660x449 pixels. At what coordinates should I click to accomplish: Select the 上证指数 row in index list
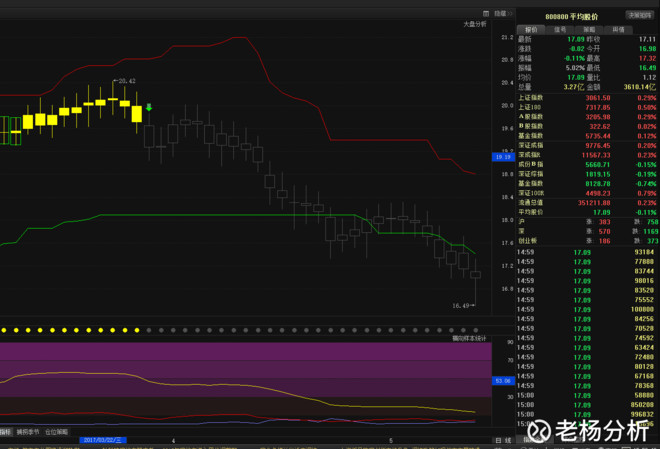pos(587,98)
